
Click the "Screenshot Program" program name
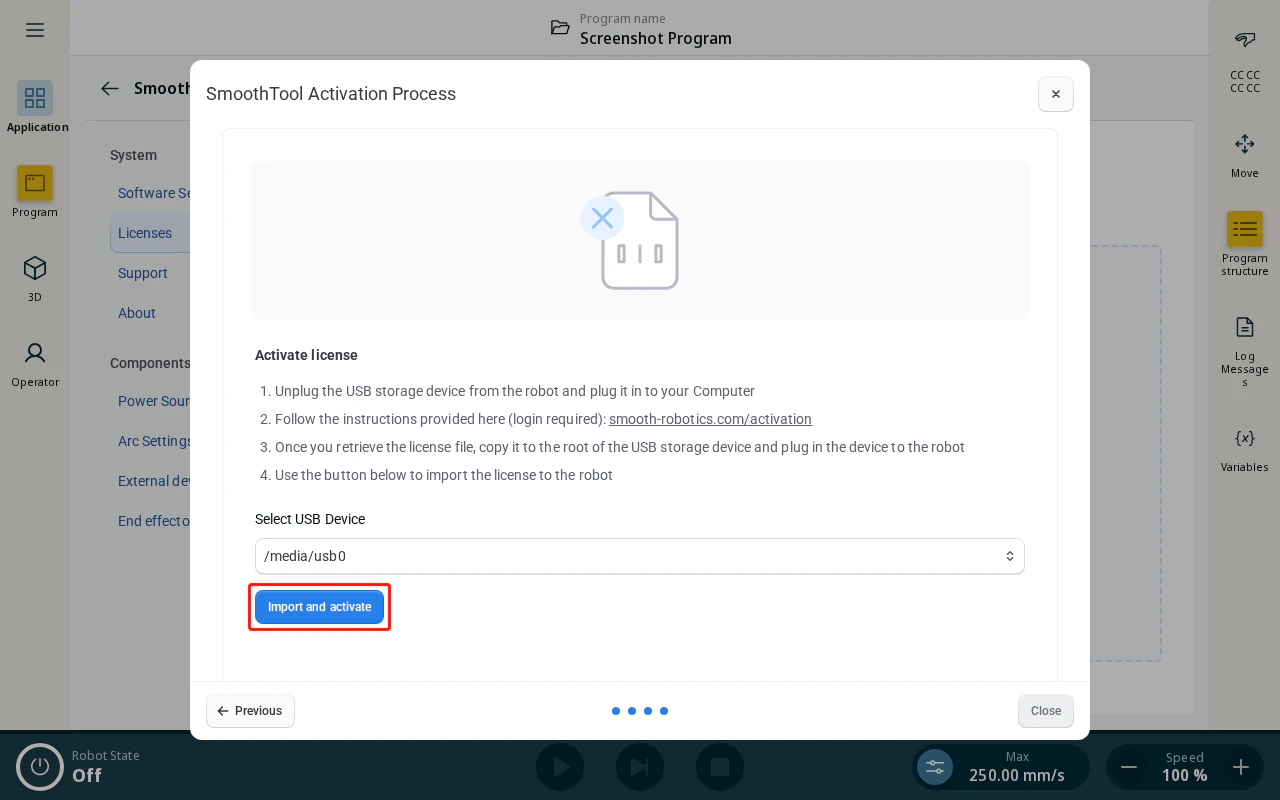tap(656, 38)
